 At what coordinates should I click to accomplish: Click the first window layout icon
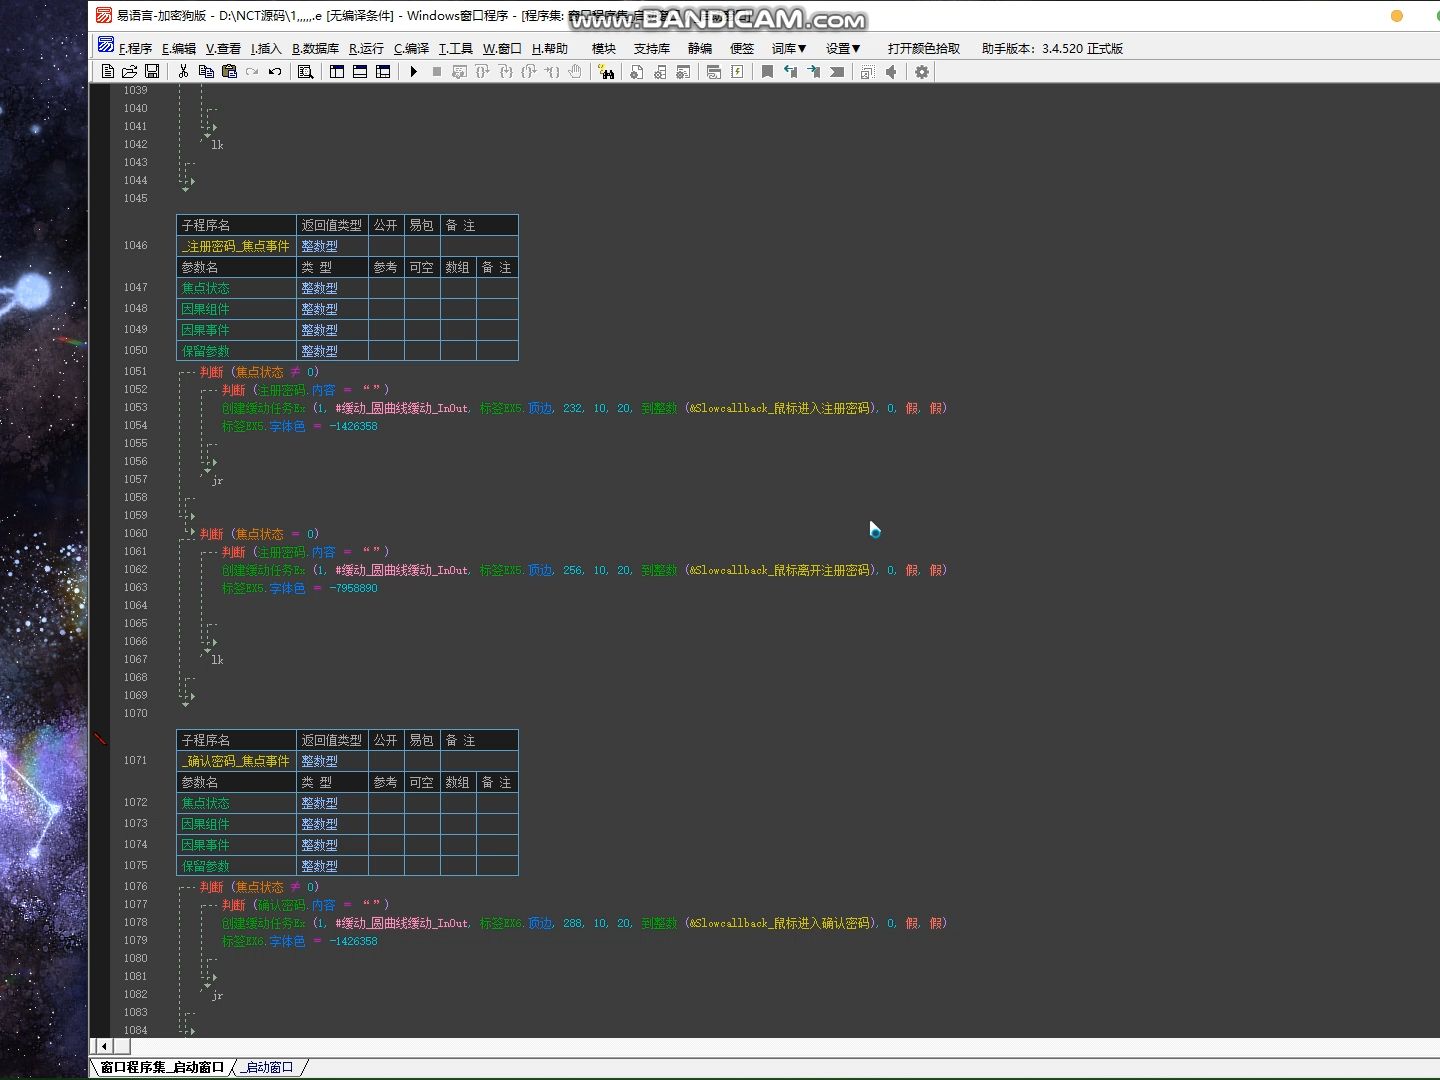(337, 72)
